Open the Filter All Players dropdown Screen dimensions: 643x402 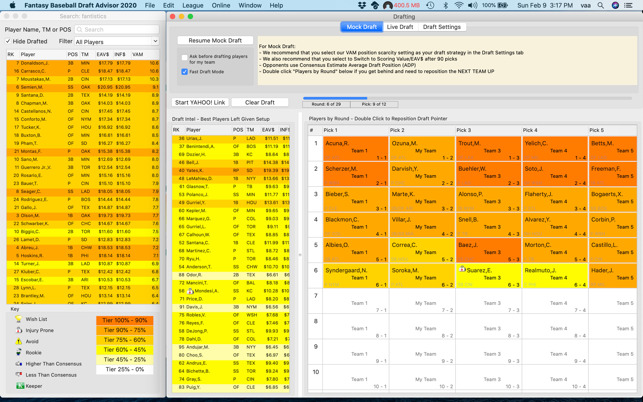[x=116, y=41]
